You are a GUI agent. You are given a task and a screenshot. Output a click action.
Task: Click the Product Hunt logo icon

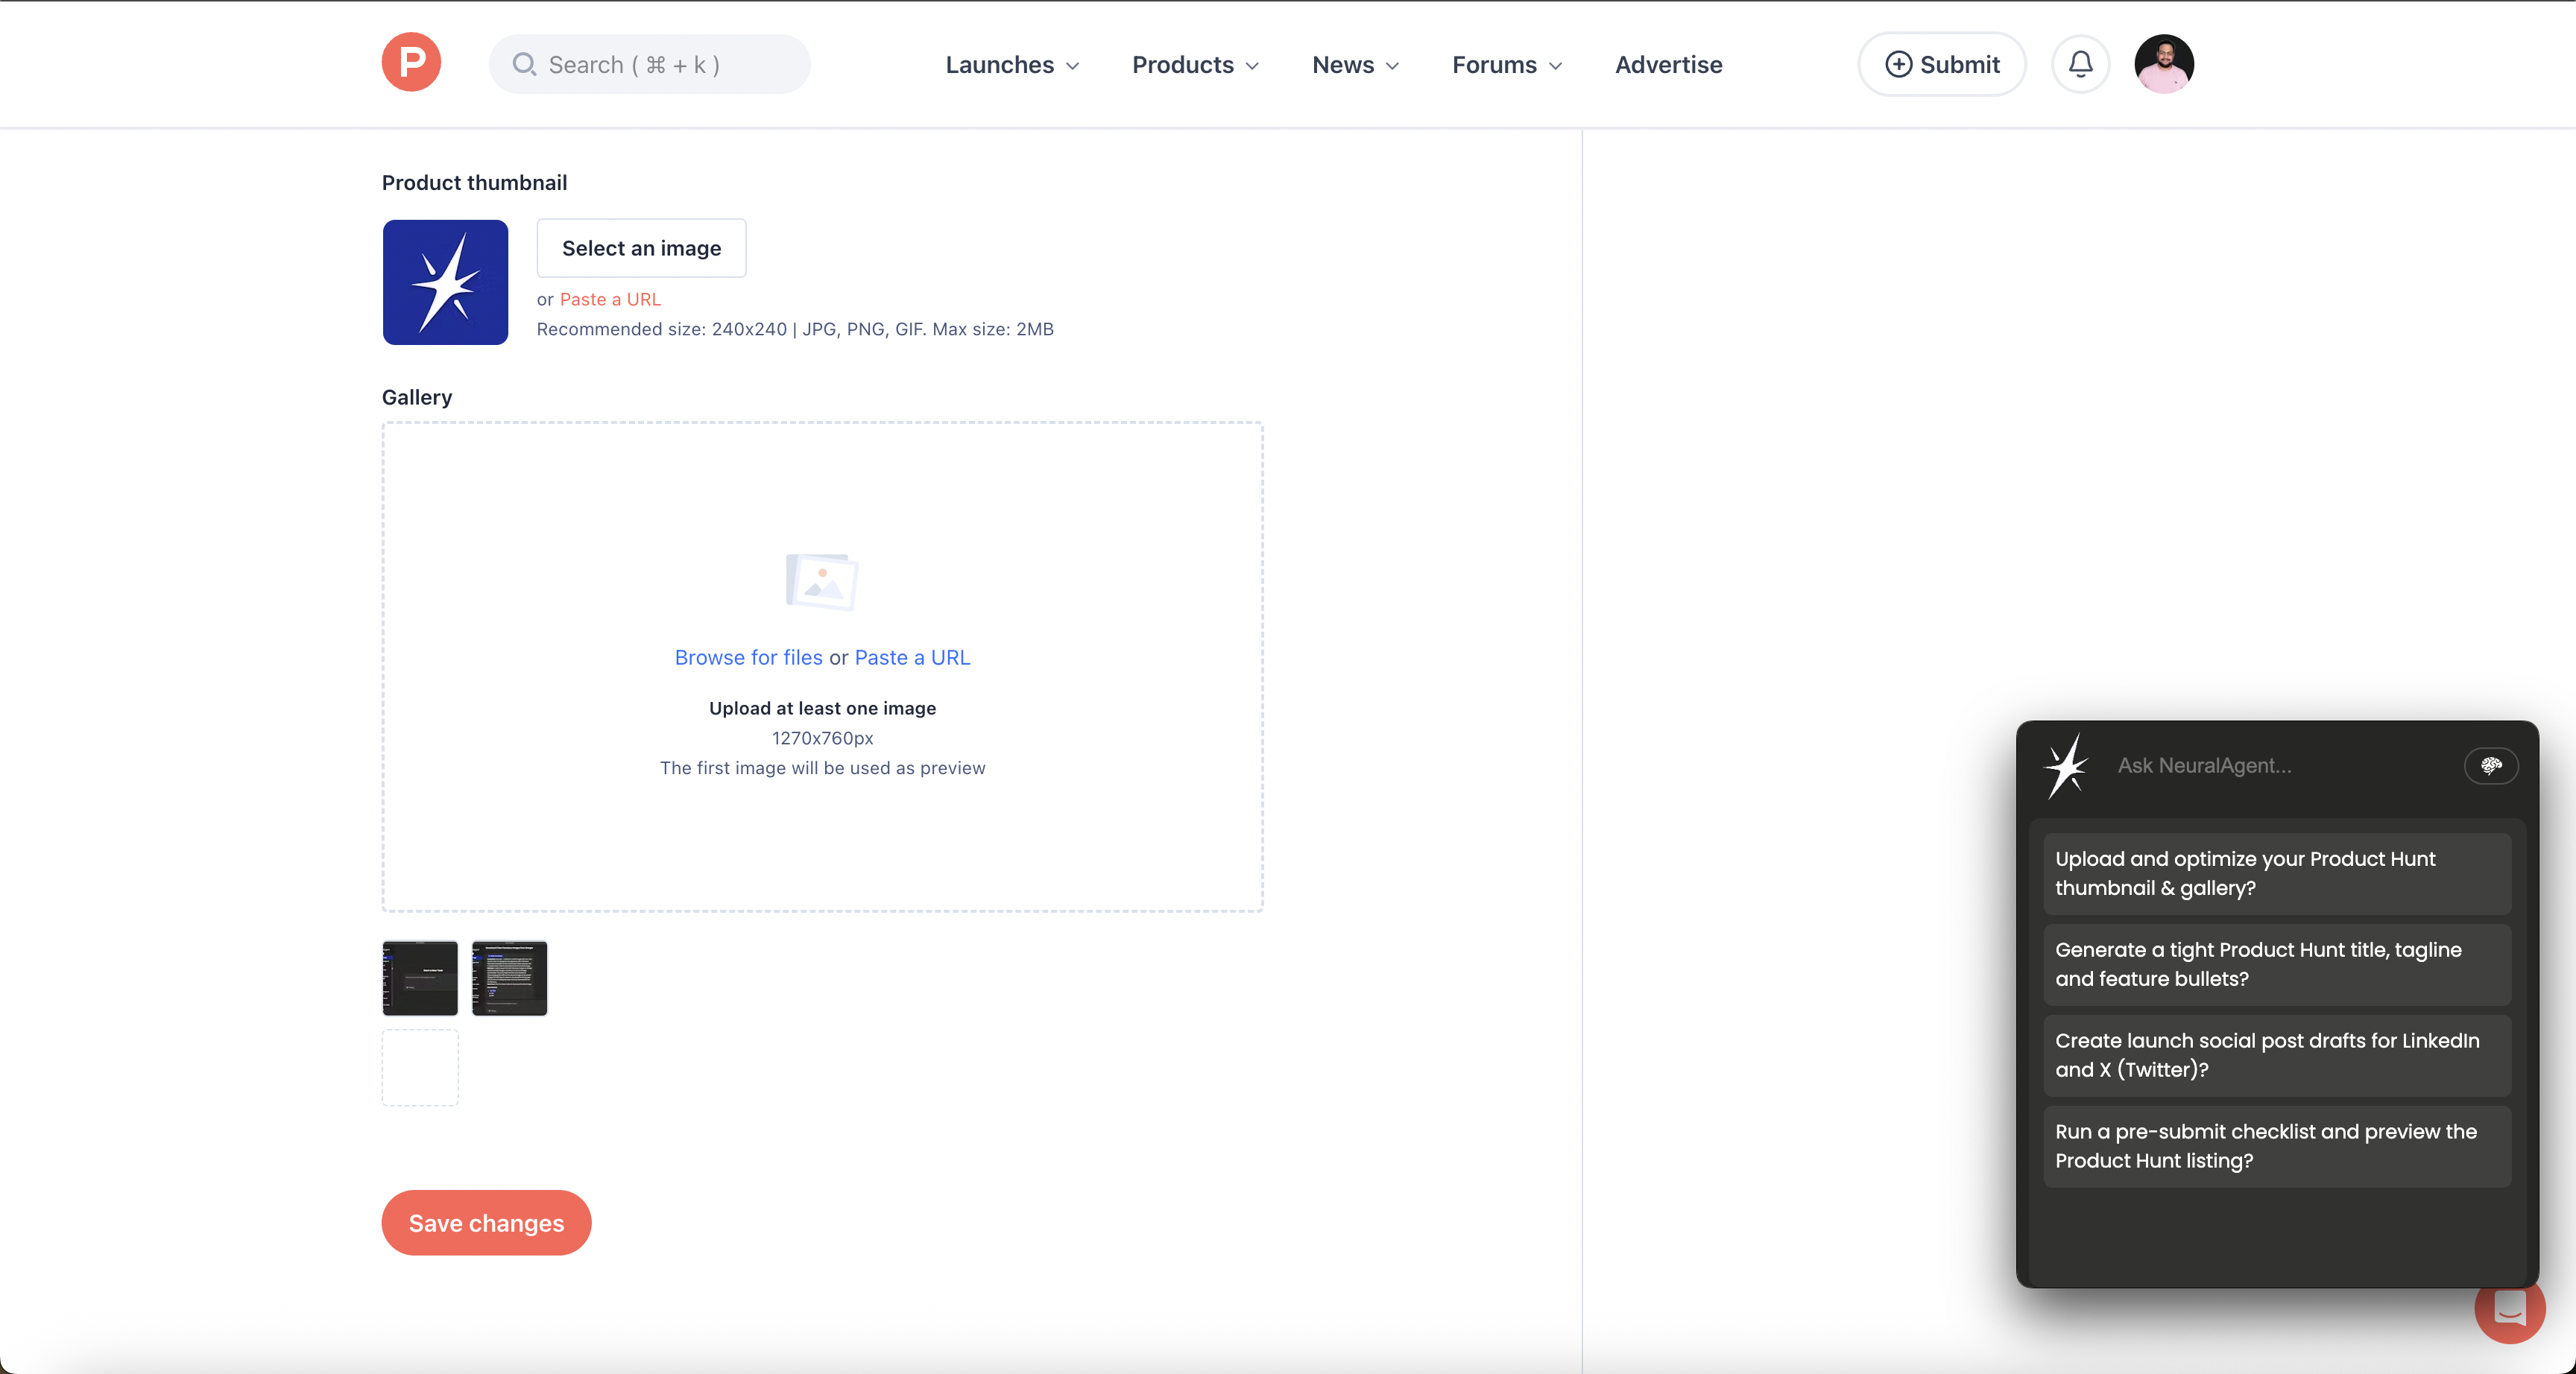411,63
